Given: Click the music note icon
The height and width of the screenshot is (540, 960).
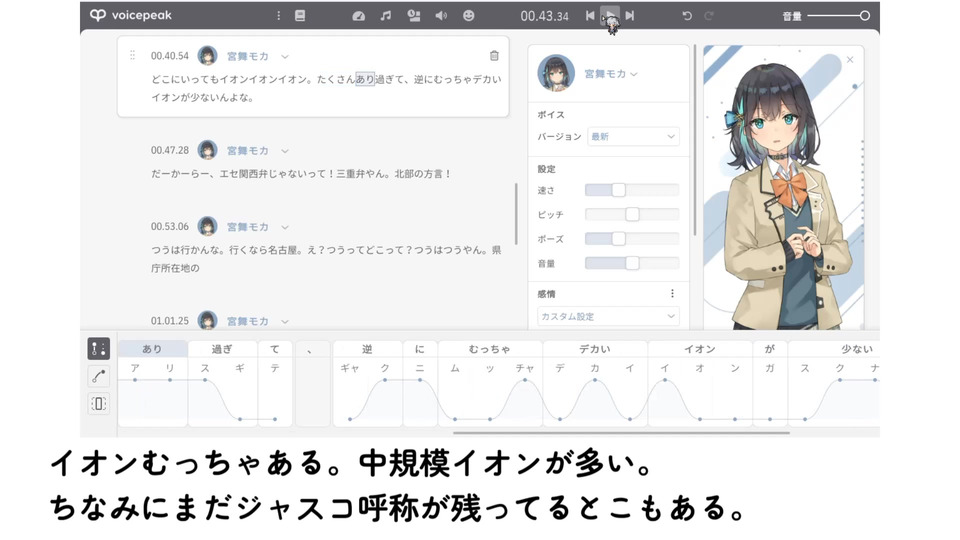Looking at the screenshot, I should 386,16.
